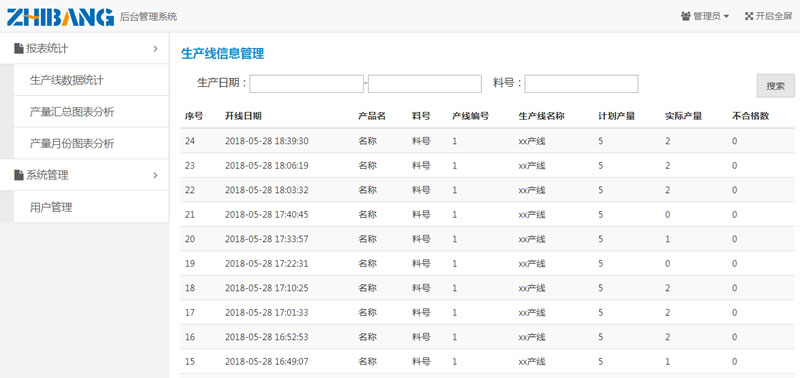
Task: Click the 实际产量 column header
Action: click(x=684, y=116)
